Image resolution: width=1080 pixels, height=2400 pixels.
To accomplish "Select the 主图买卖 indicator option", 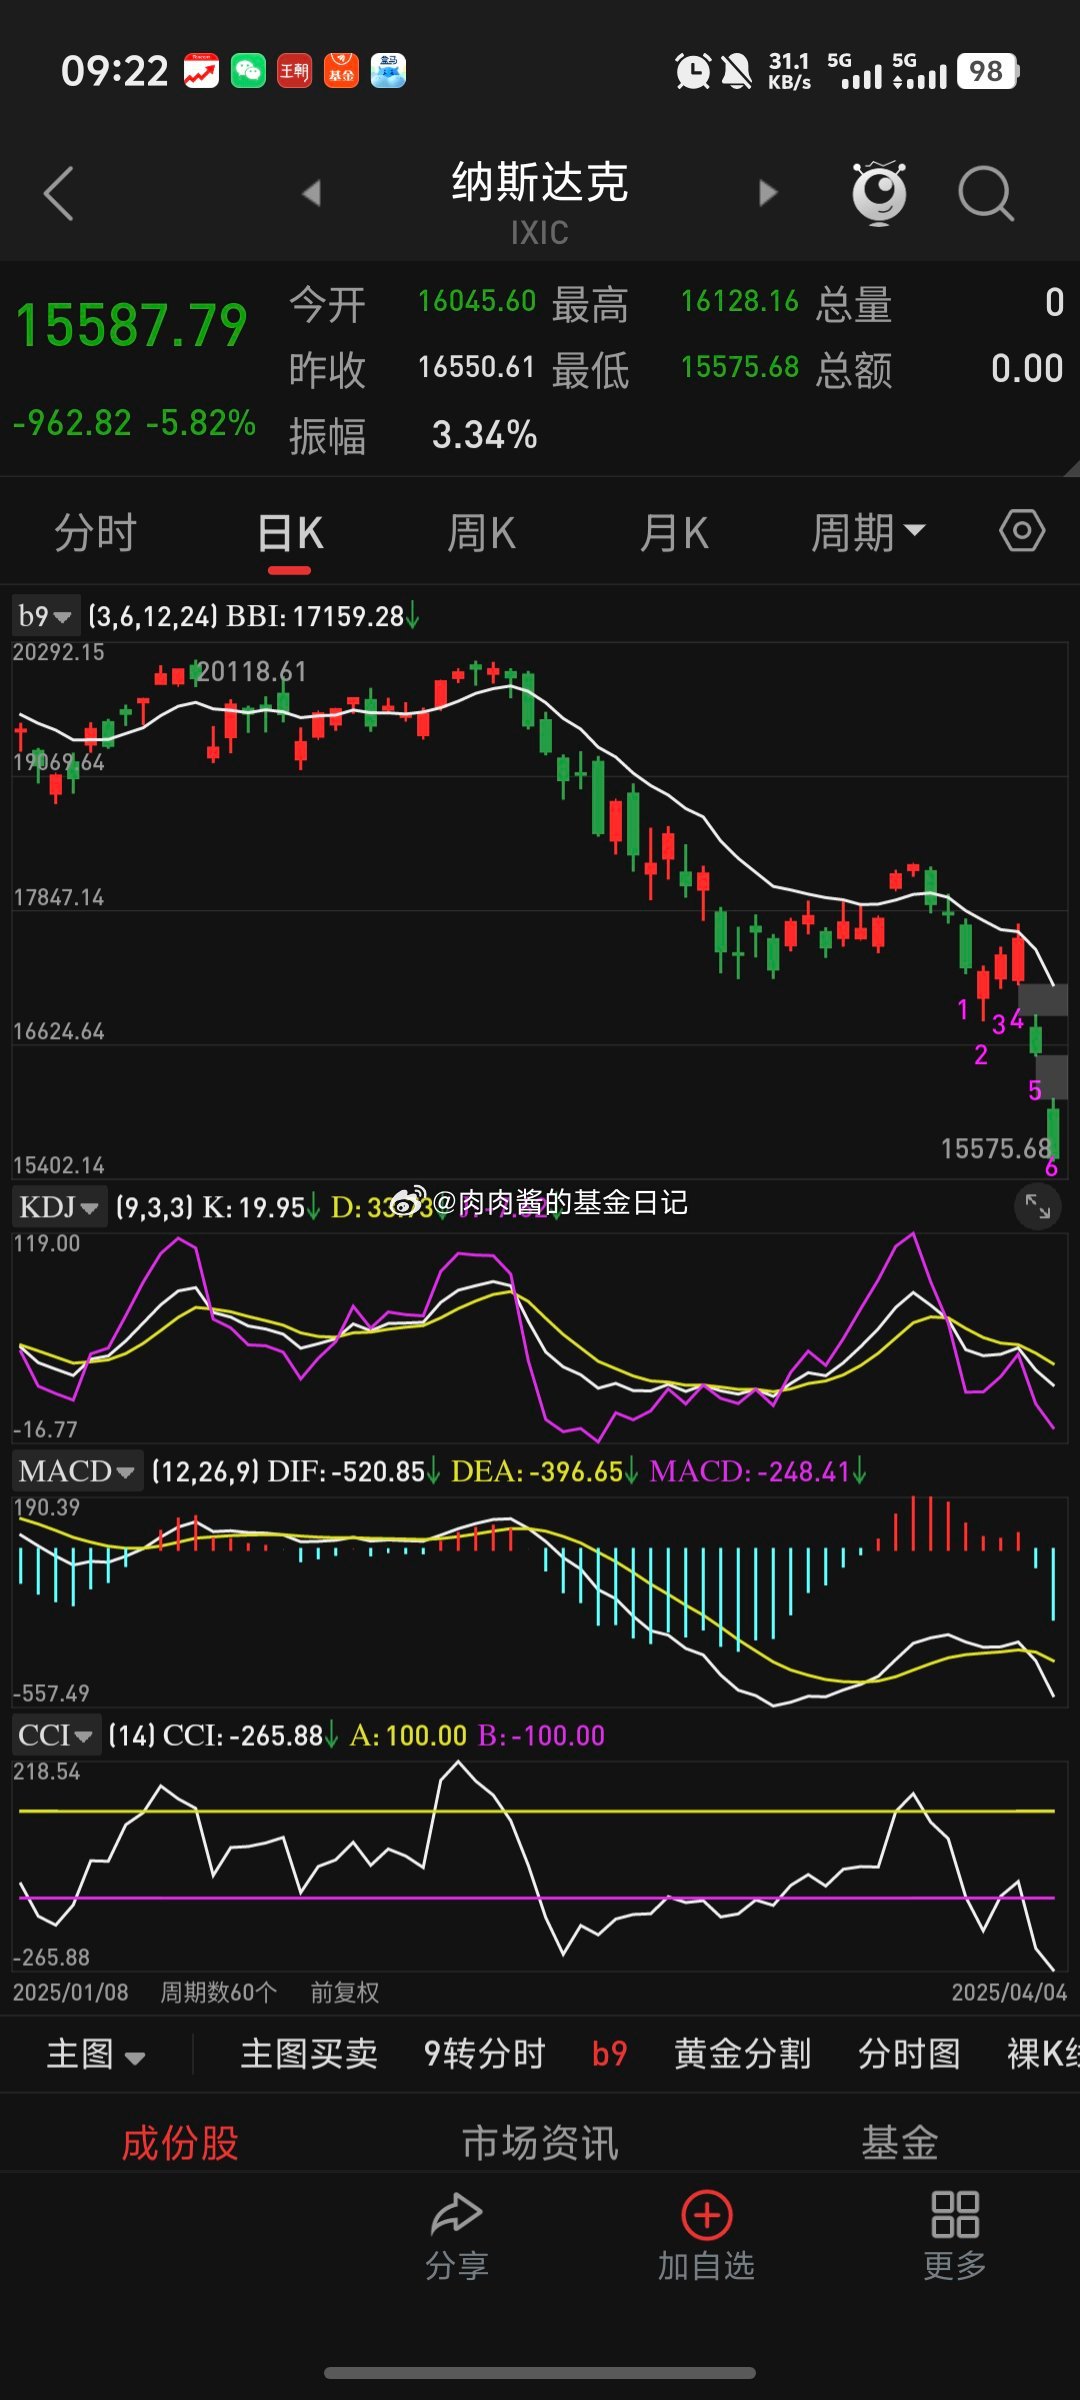I will (x=309, y=2053).
